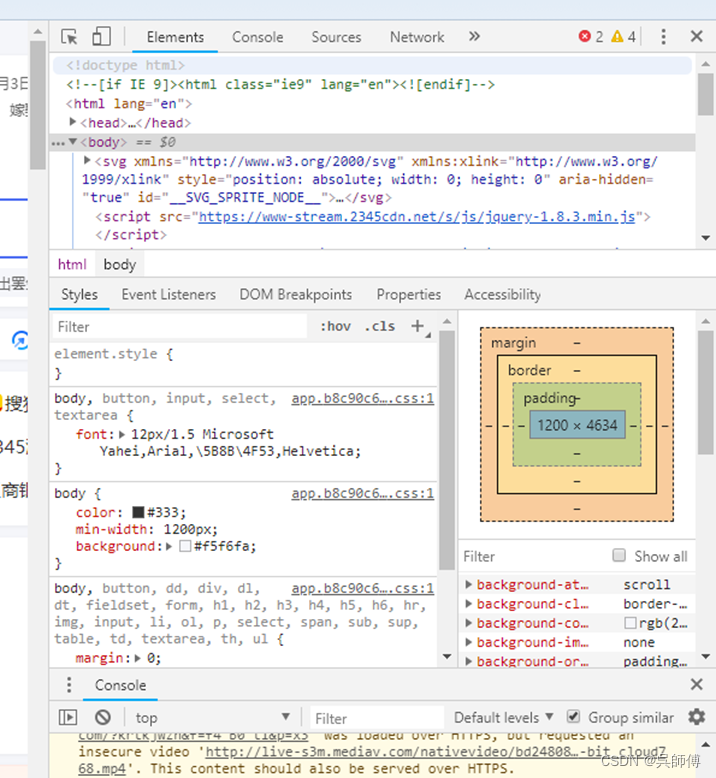This screenshot has width=716, height=778.
Task: Switch to the Elements tab
Action: 175,37
